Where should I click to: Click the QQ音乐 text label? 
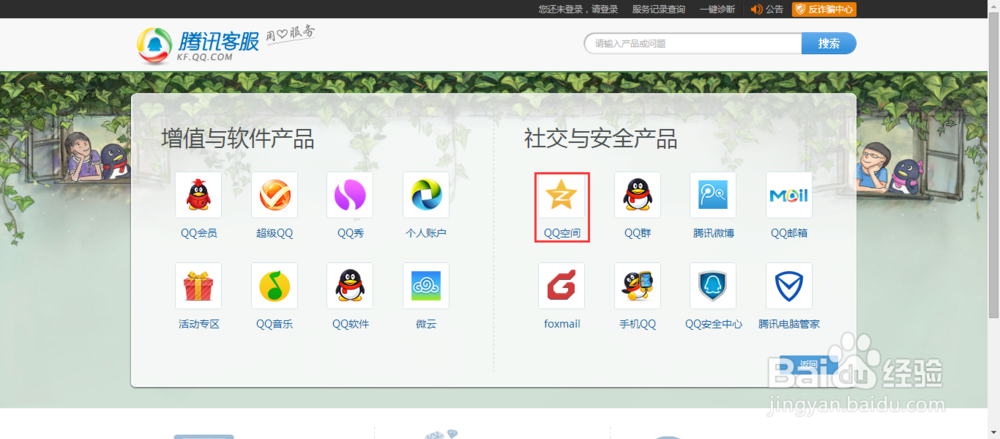pyautogui.click(x=274, y=324)
